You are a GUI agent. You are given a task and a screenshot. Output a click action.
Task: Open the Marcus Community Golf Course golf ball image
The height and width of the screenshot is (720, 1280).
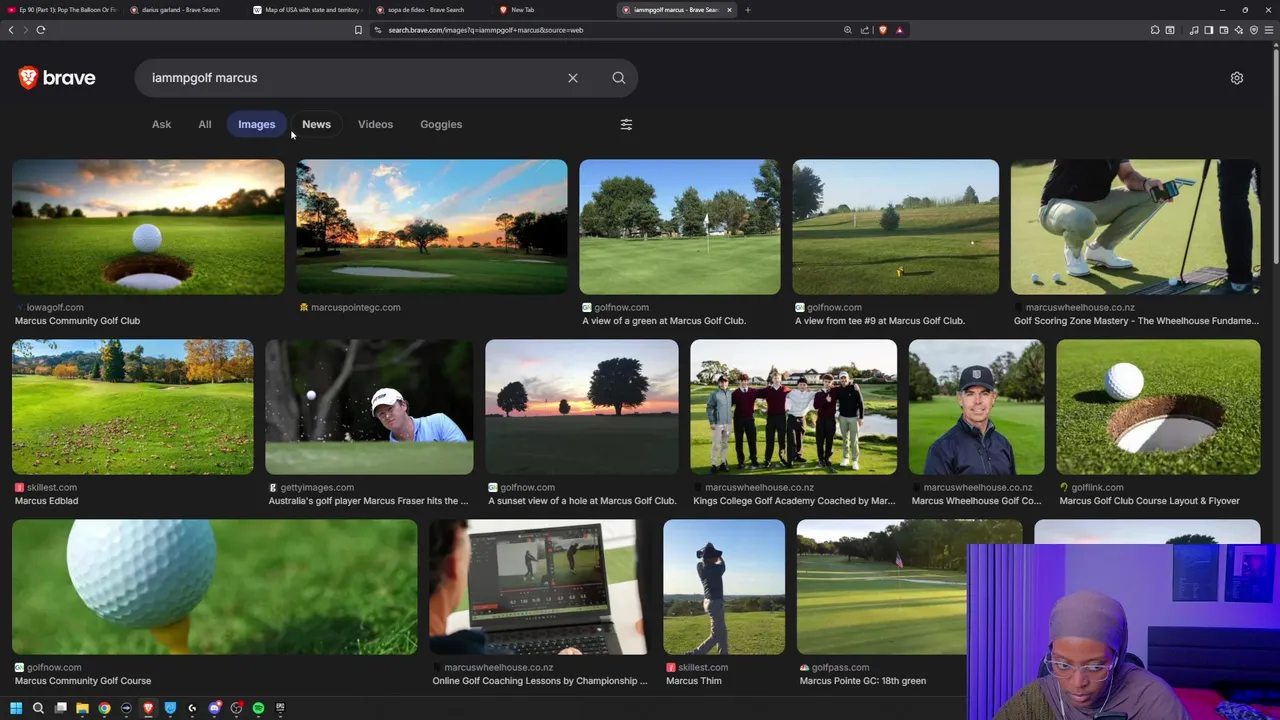pos(215,587)
